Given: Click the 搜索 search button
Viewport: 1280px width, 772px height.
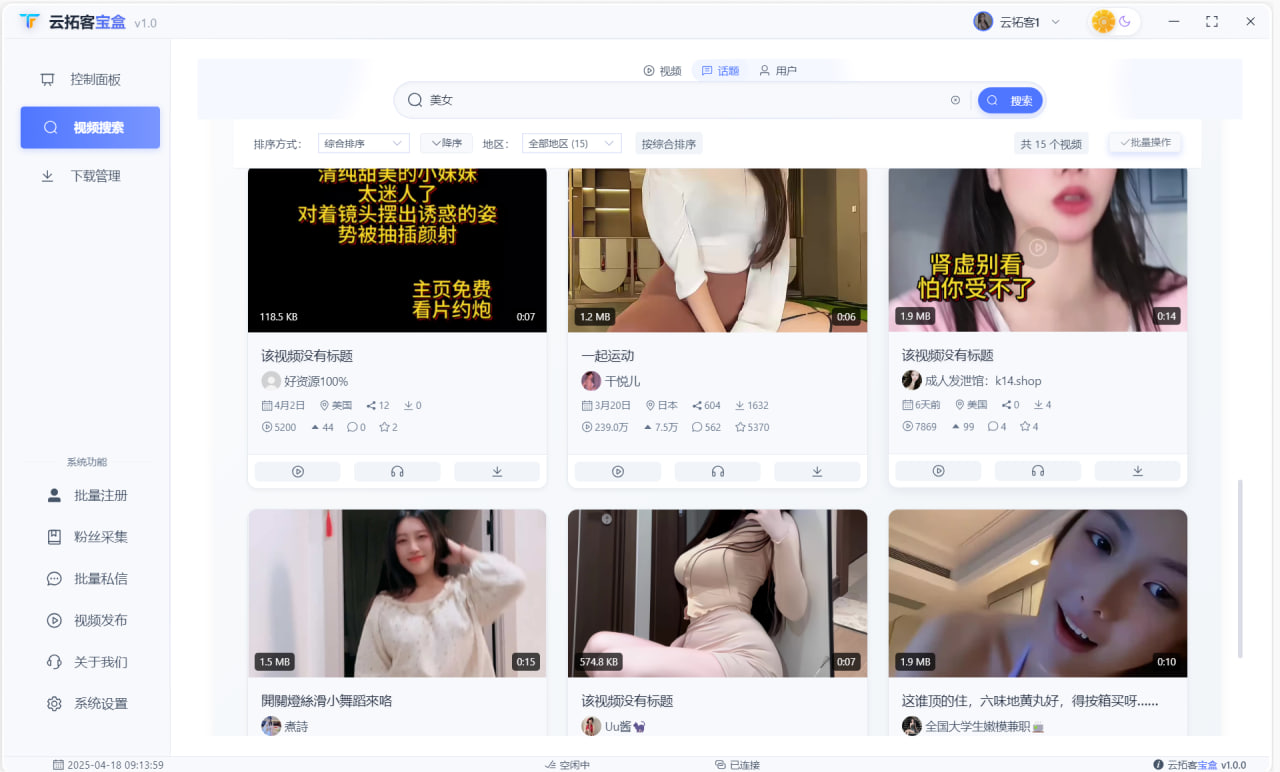Looking at the screenshot, I should click(1010, 100).
